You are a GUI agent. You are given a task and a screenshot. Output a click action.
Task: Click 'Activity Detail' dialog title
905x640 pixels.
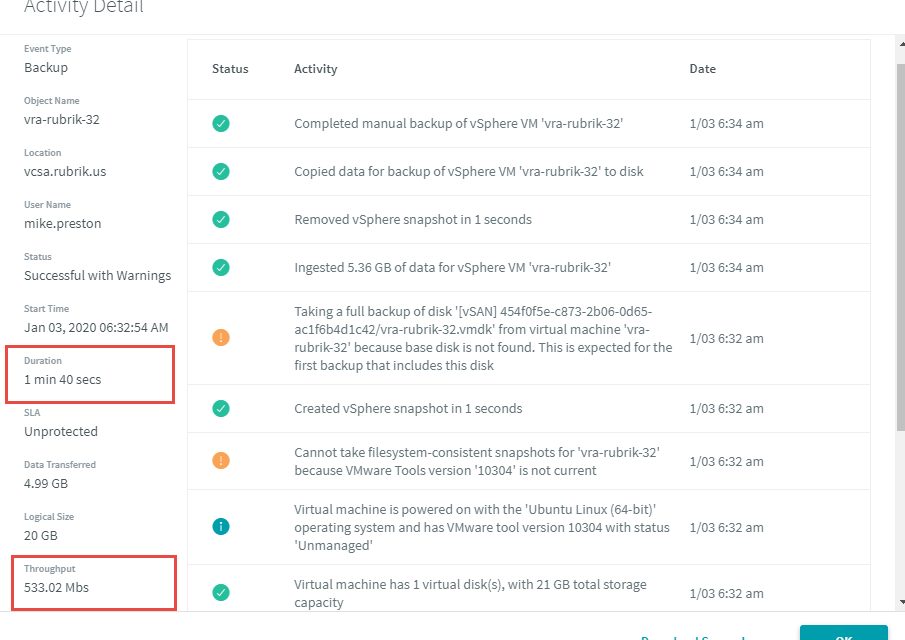(x=84, y=7)
